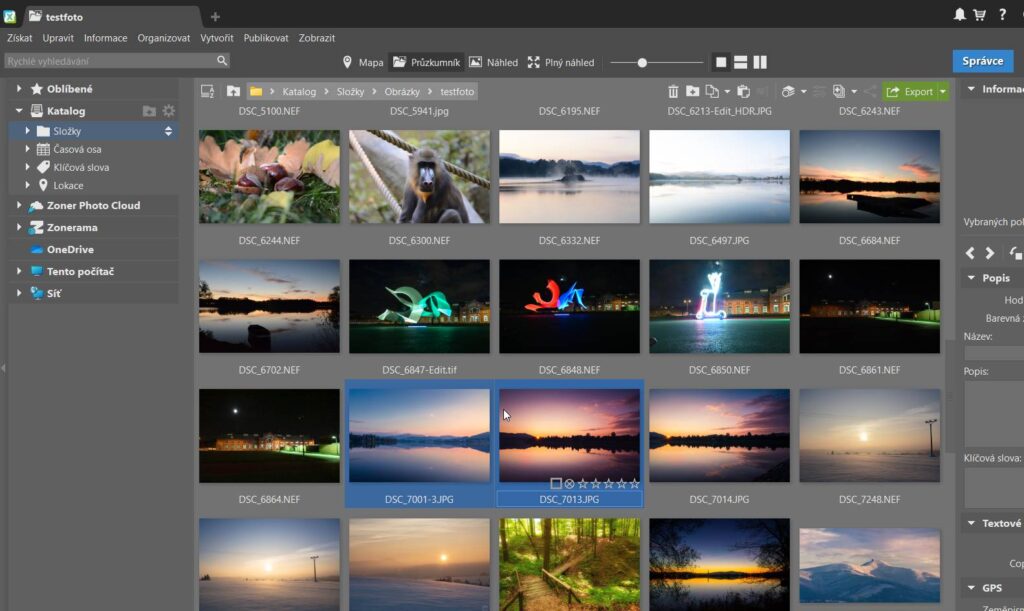The width and height of the screenshot is (1024, 611).
Task: Select horizontal split layout button
Action: tap(741, 62)
